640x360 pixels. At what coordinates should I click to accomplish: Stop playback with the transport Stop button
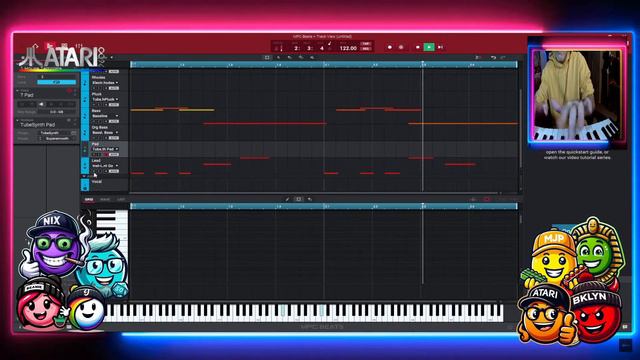pyautogui.click(x=418, y=47)
